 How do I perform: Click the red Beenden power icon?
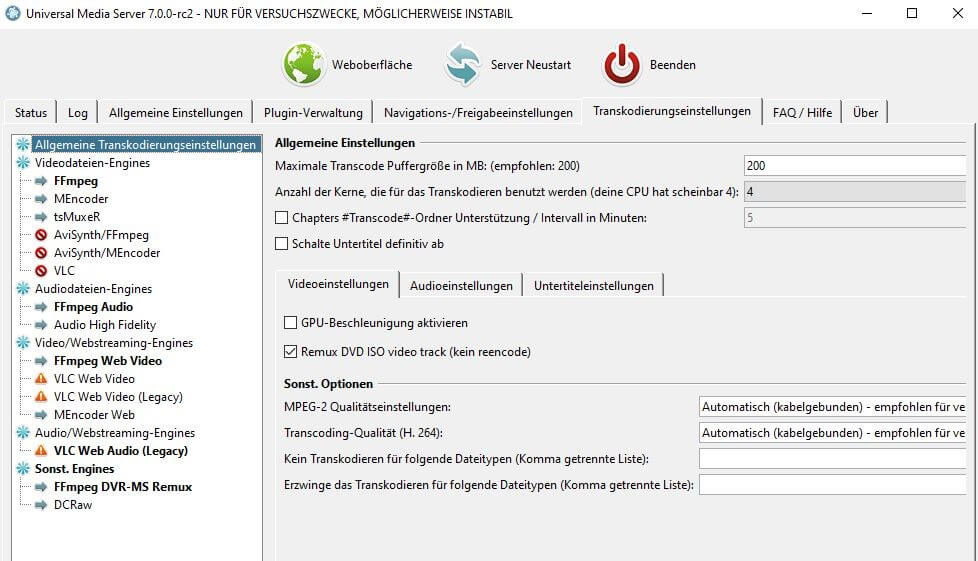coord(621,64)
